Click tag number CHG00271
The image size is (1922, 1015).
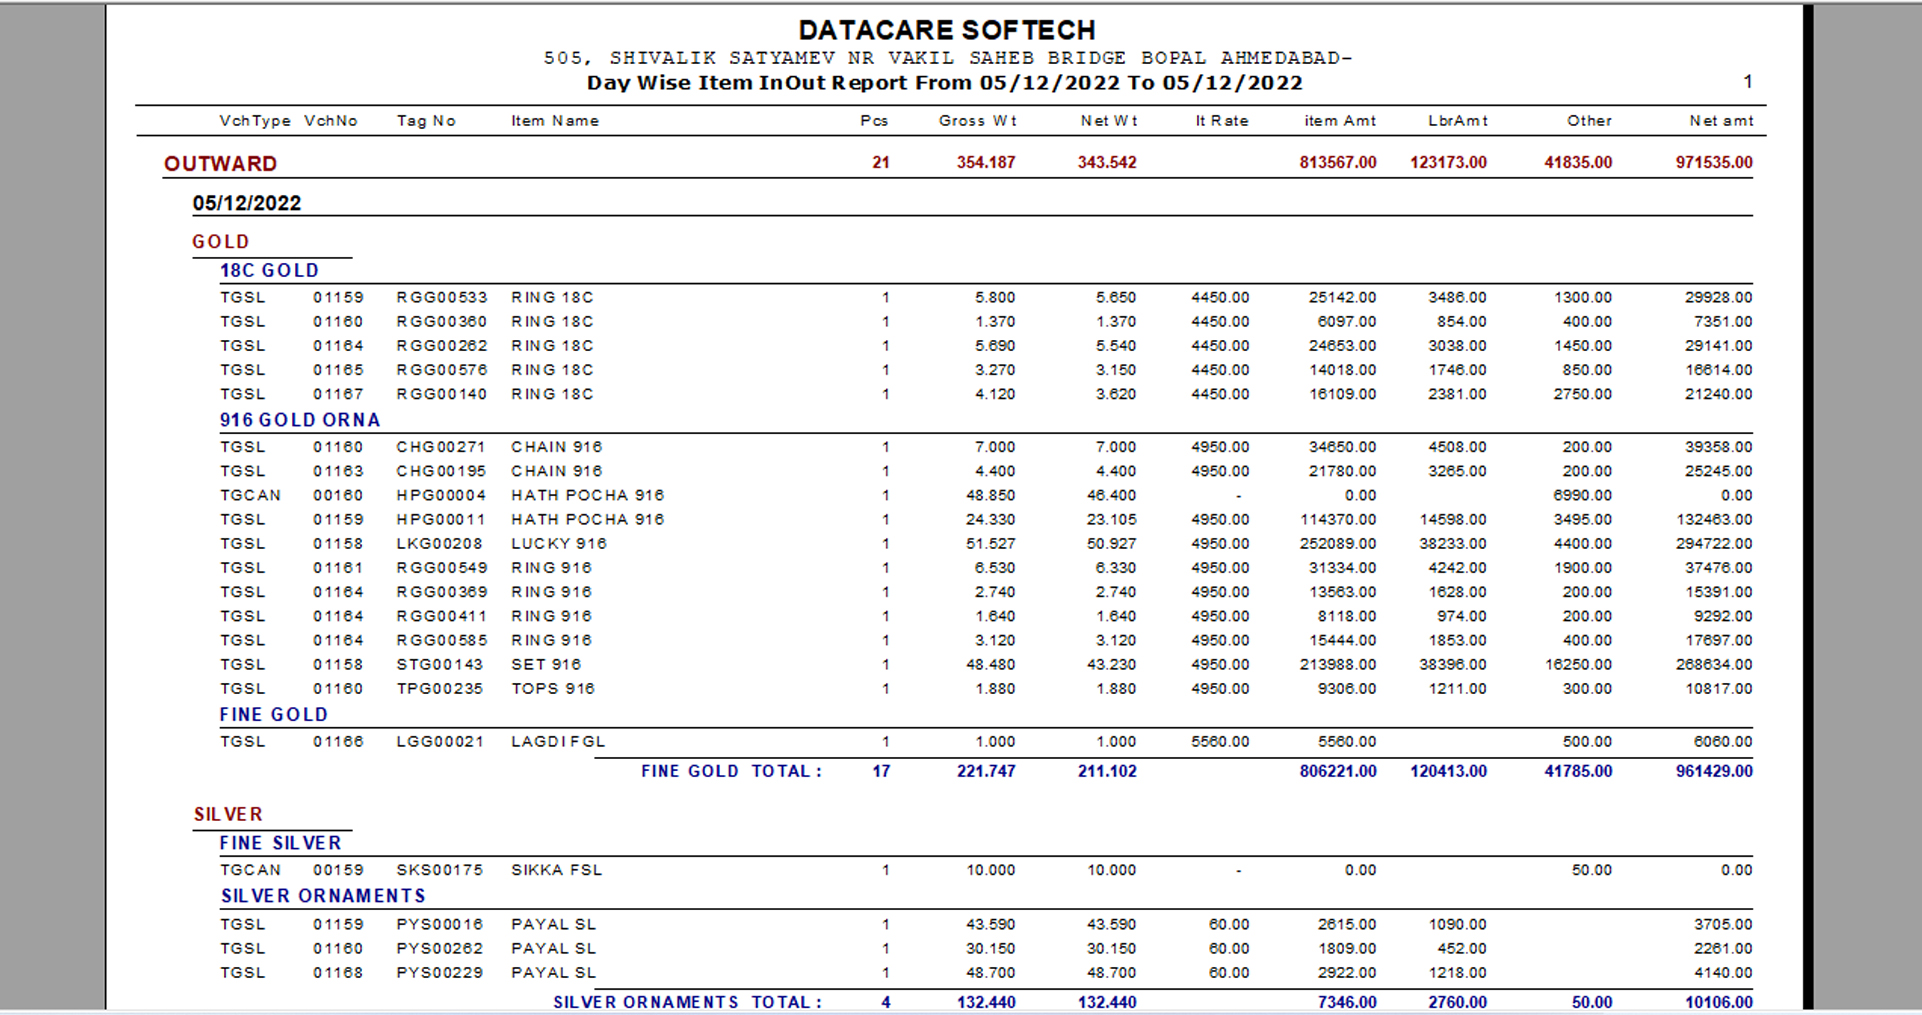[441, 447]
